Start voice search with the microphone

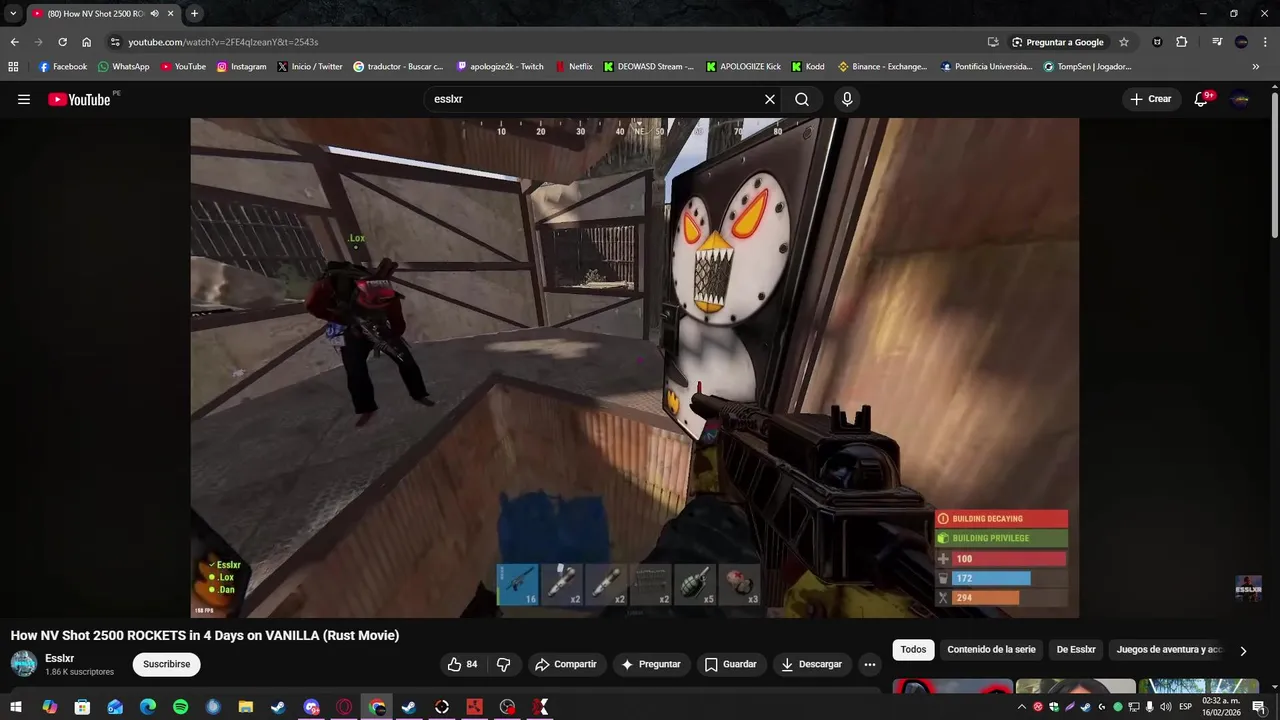pyautogui.click(x=847, y=99)
